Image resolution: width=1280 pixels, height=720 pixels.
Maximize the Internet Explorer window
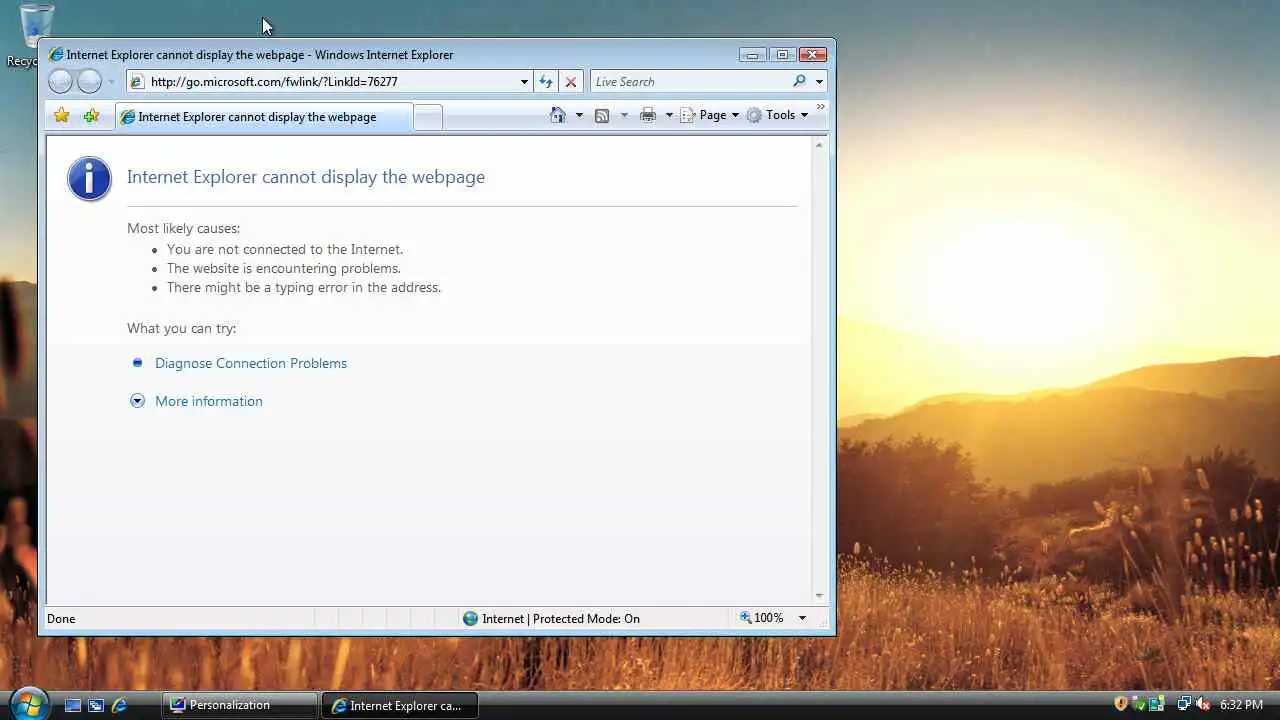(782, 55)
